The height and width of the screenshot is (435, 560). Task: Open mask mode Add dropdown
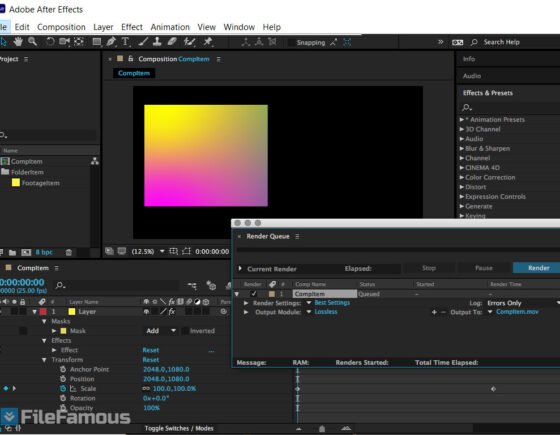click(x=161, y=331)
